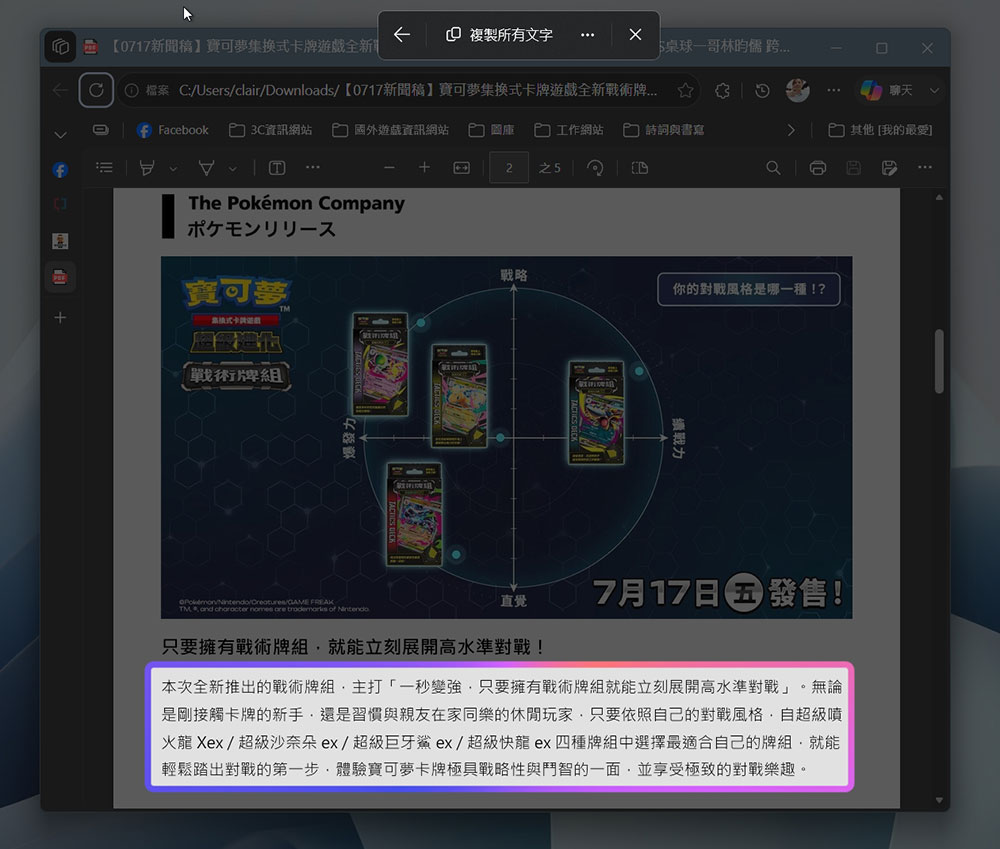Add the page to favorites with the star icon
Screen dimensions: 1000x849
[686, 91]
